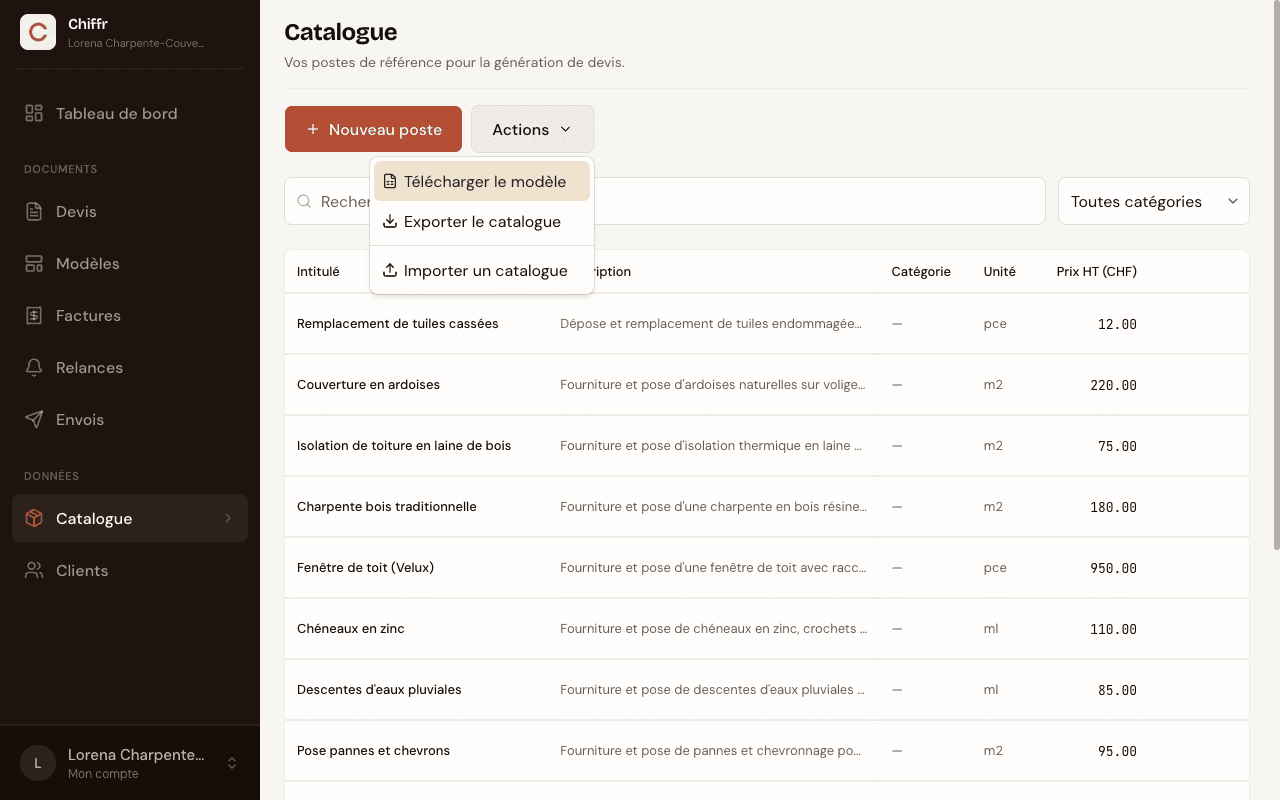1280x800 pixels.
Task: Open row Fenêtre de toit (Velux)
Action: (x=767, y=568)
